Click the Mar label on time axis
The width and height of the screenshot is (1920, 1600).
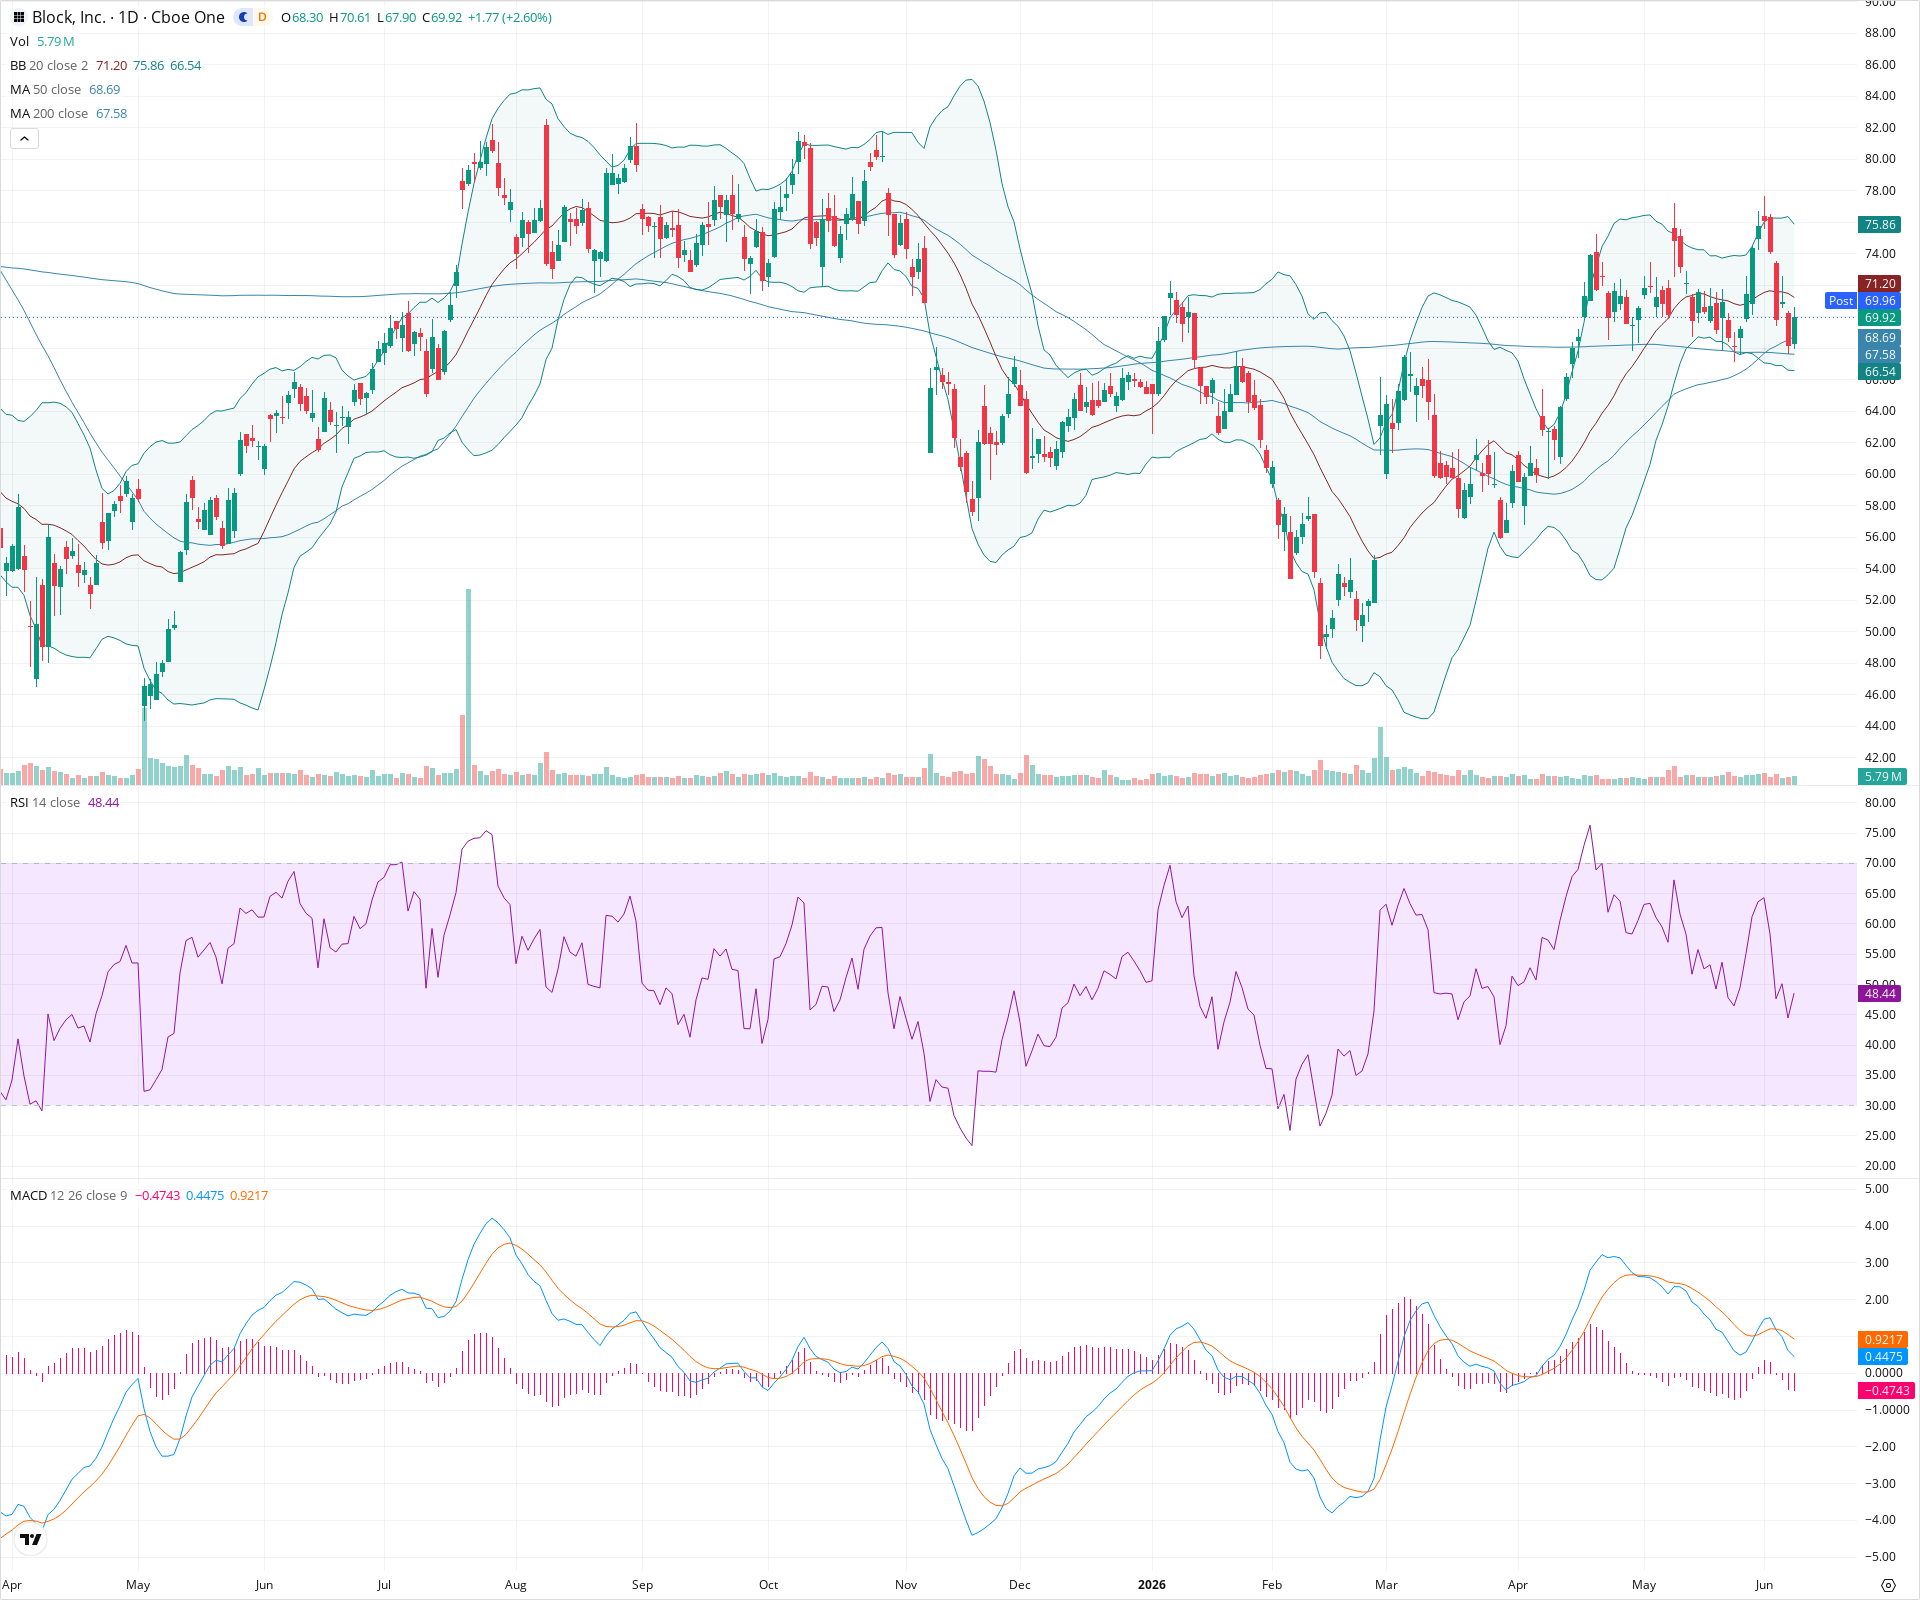tap(1386, 1585)
